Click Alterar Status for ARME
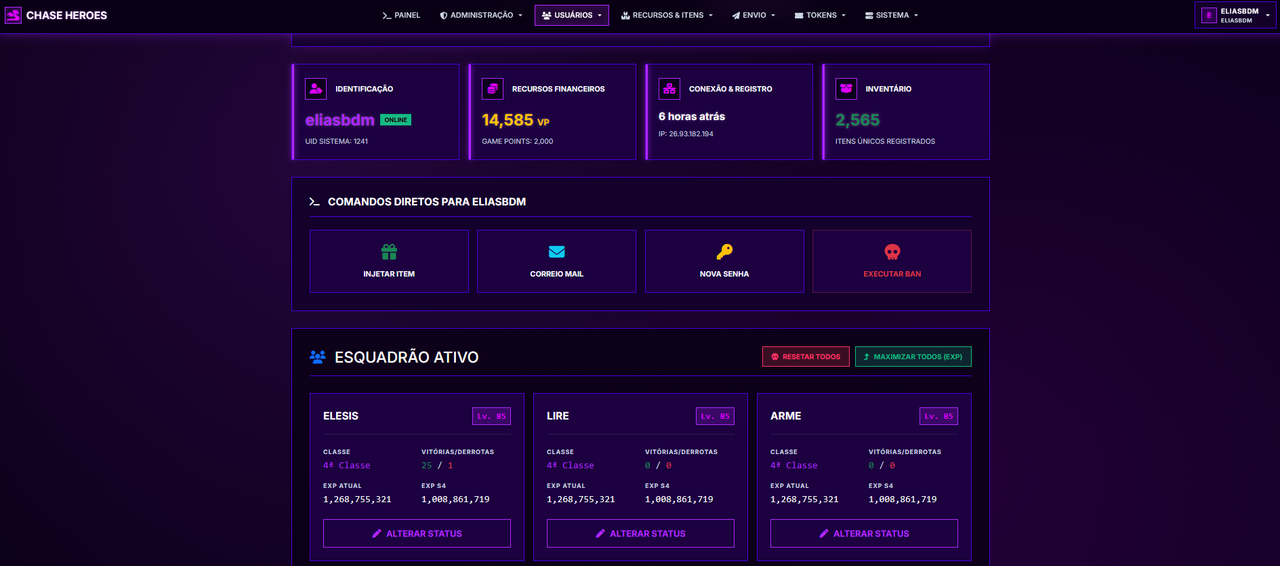 864,533
